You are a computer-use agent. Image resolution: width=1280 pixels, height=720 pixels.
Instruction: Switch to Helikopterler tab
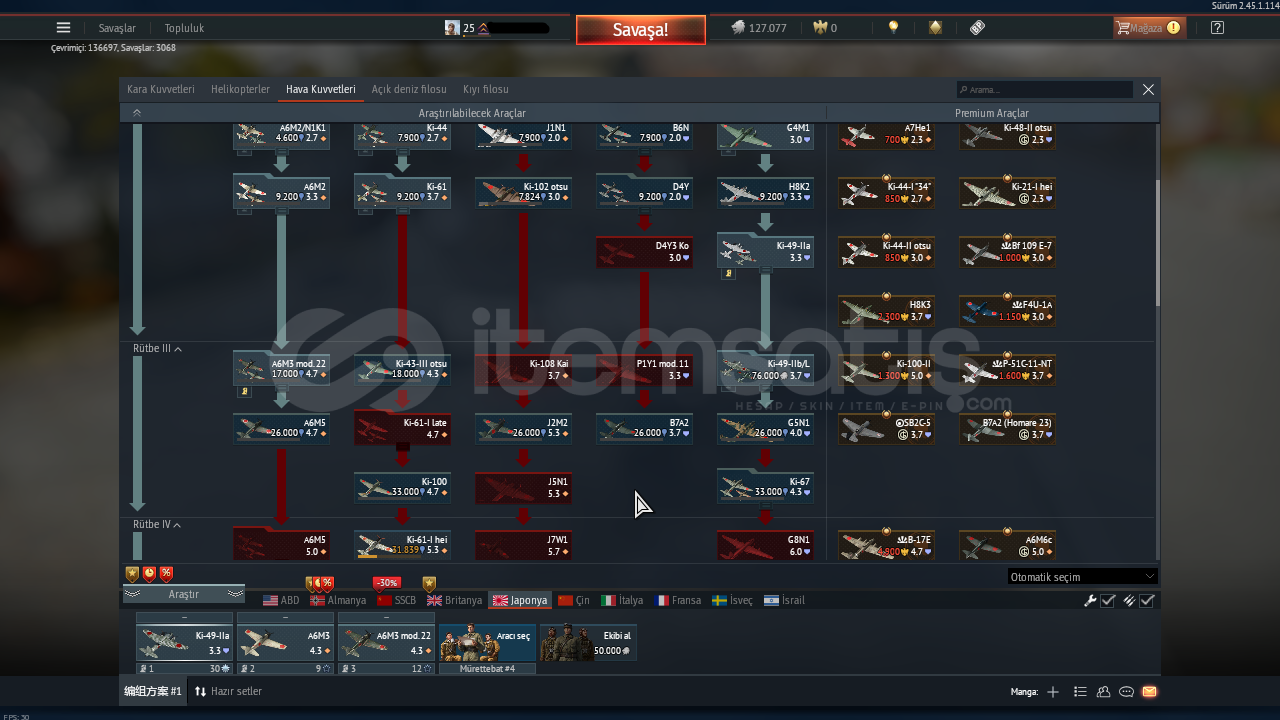(x=240, y=89)
